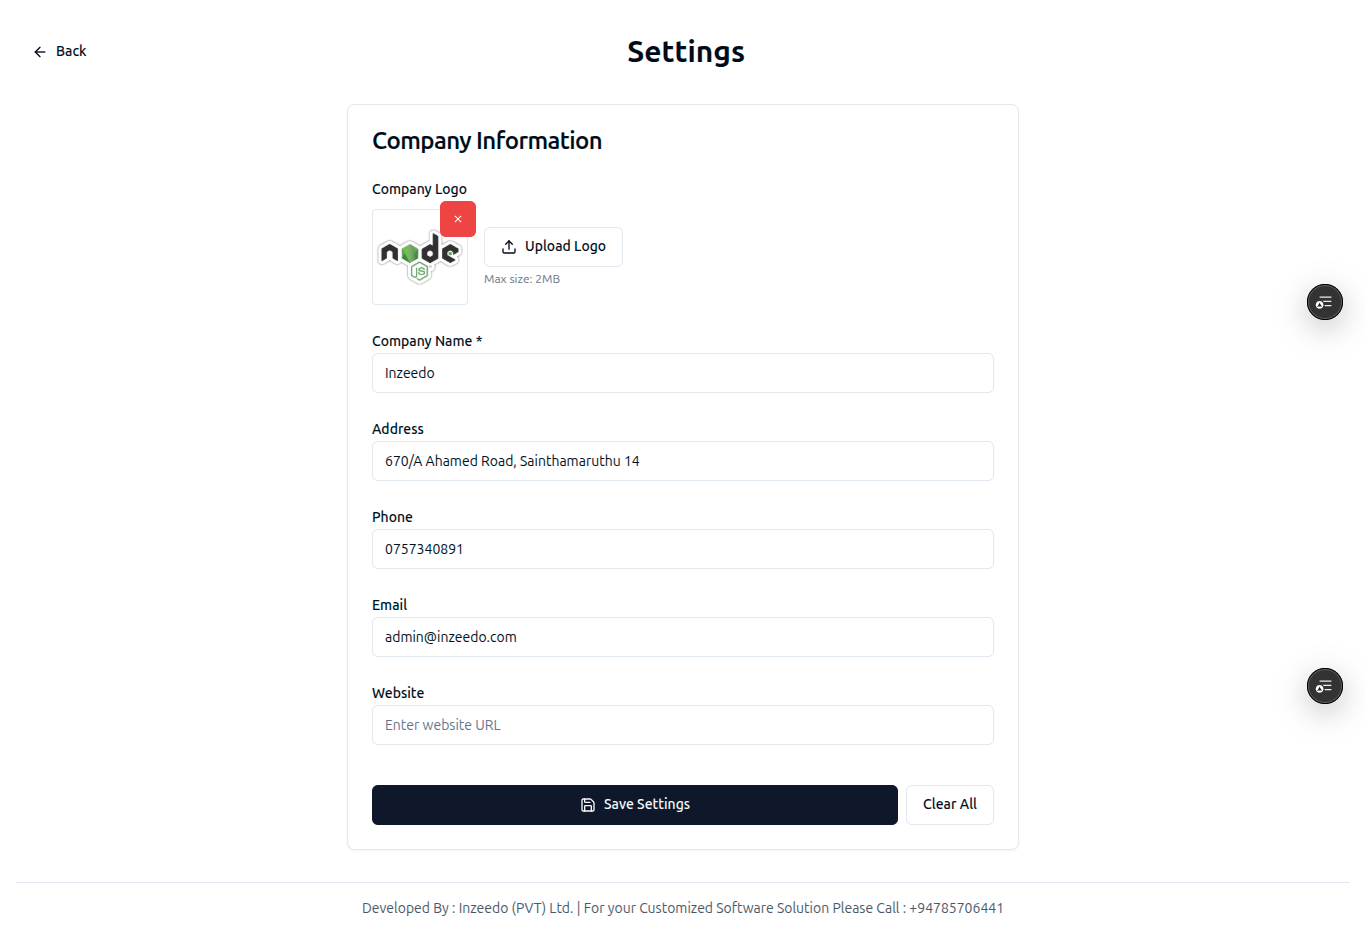The height and width of the screenshot is (951, 1366).
Task: Remove the company logo with red X
Action: 458,219
